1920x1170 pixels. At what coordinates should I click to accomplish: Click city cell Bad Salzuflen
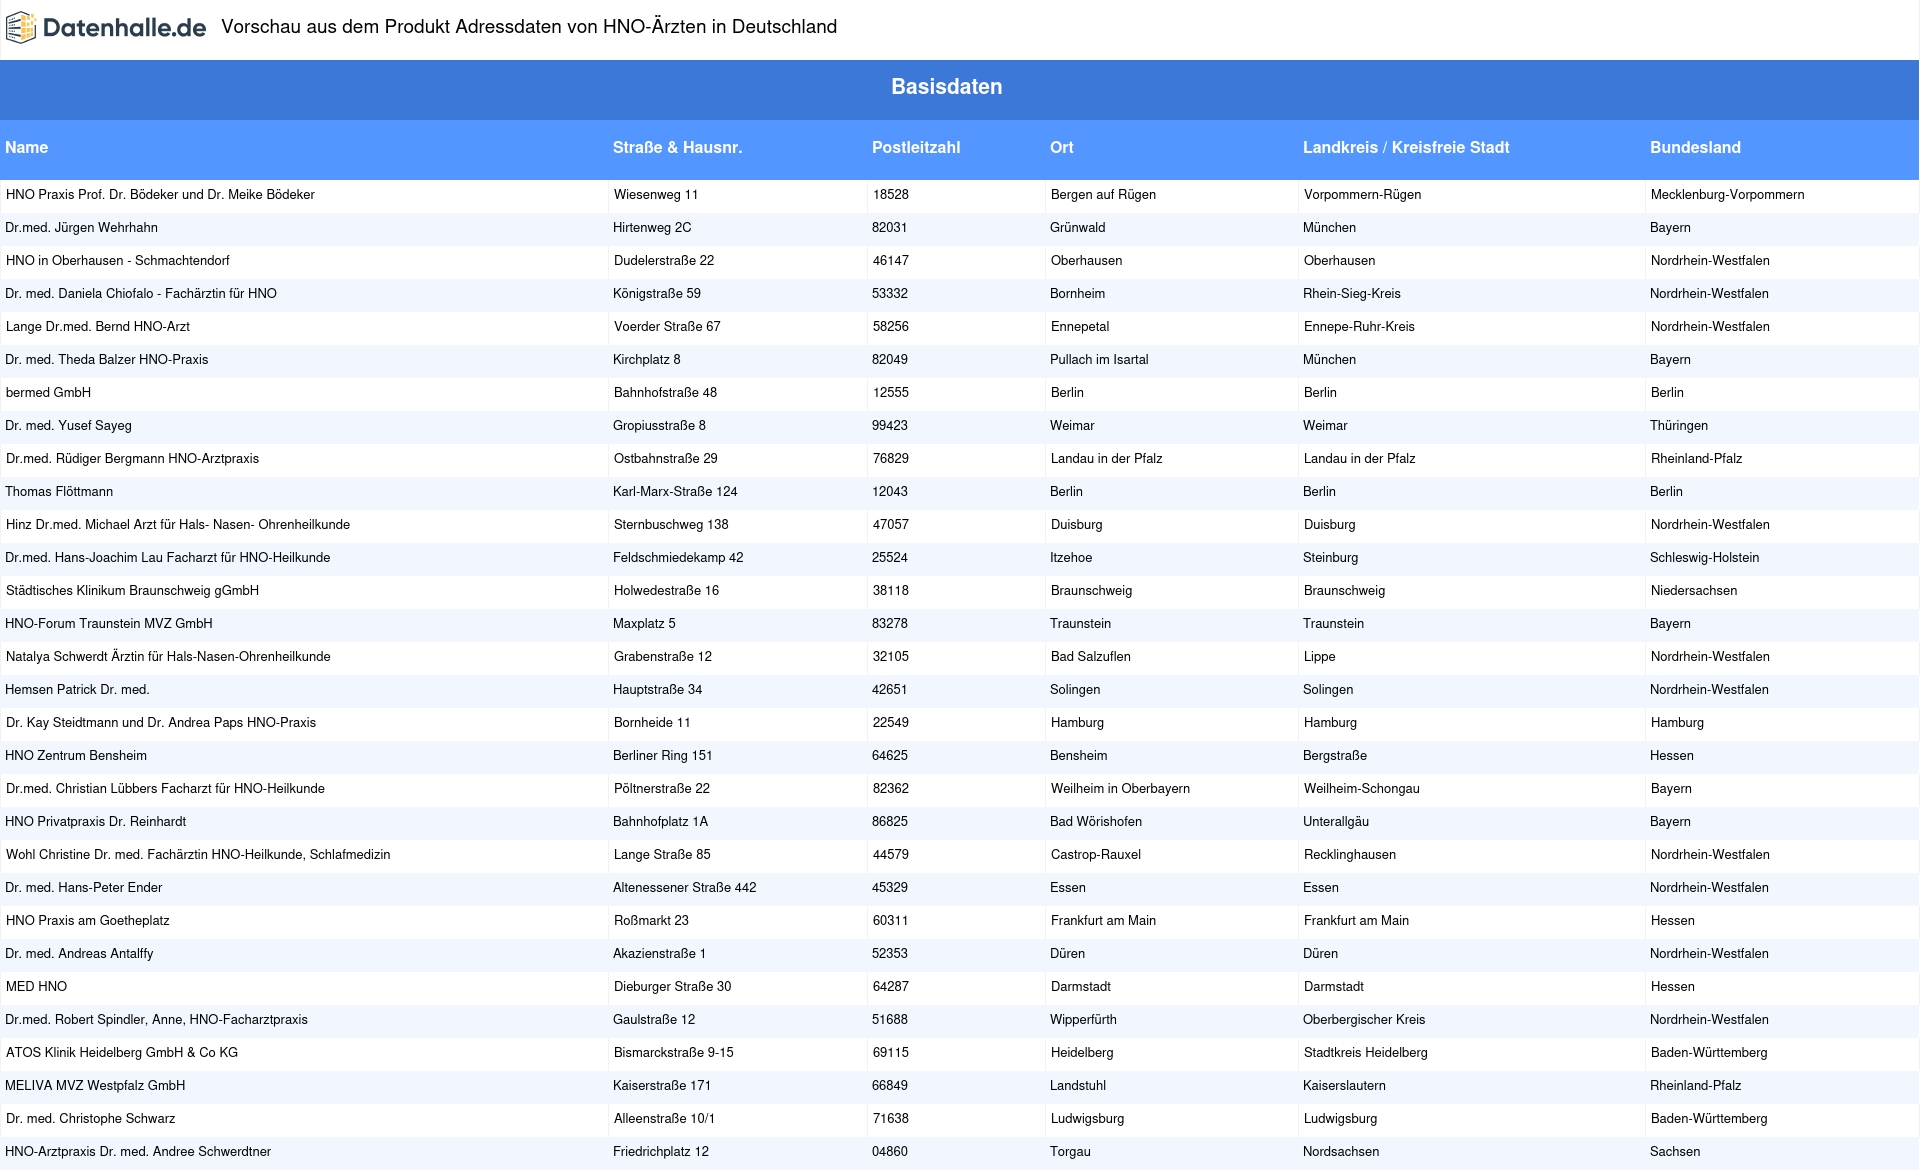tap(1091, 657)
